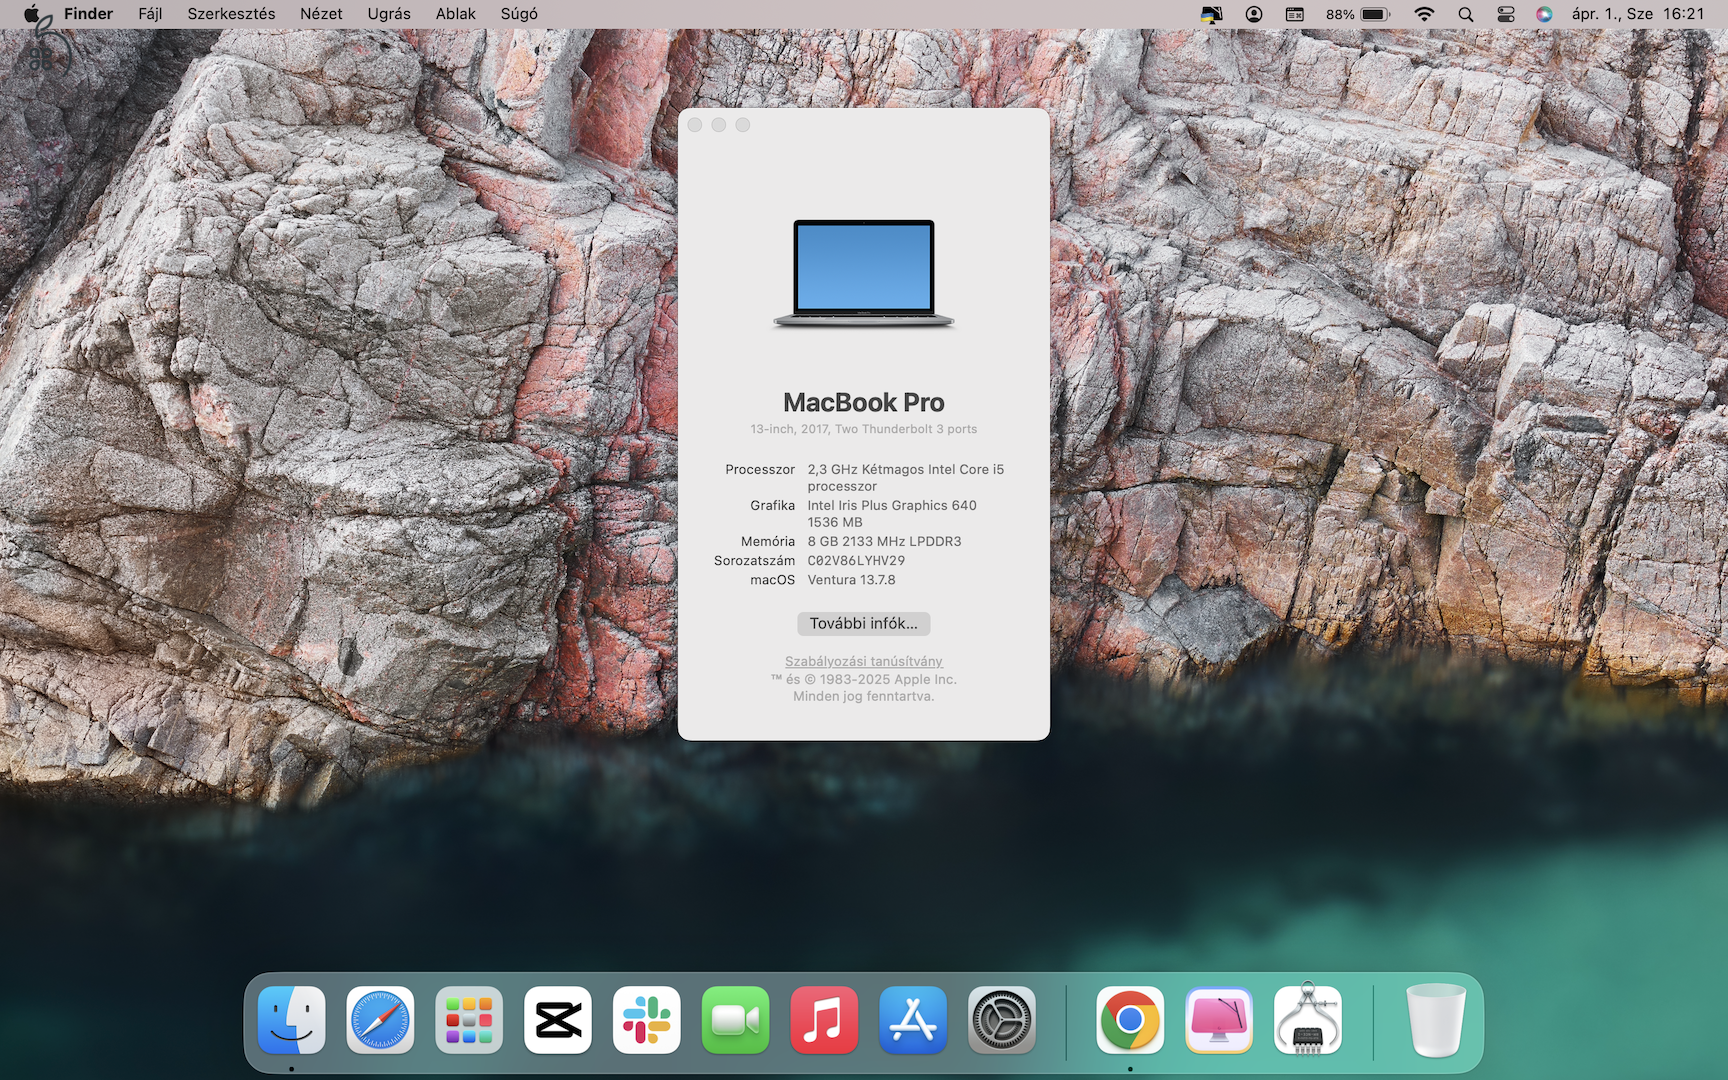The height and width of the screenshot is (1080, 1728).
Task: Launch CapCut from the Dock
Action: [557, 1020]
